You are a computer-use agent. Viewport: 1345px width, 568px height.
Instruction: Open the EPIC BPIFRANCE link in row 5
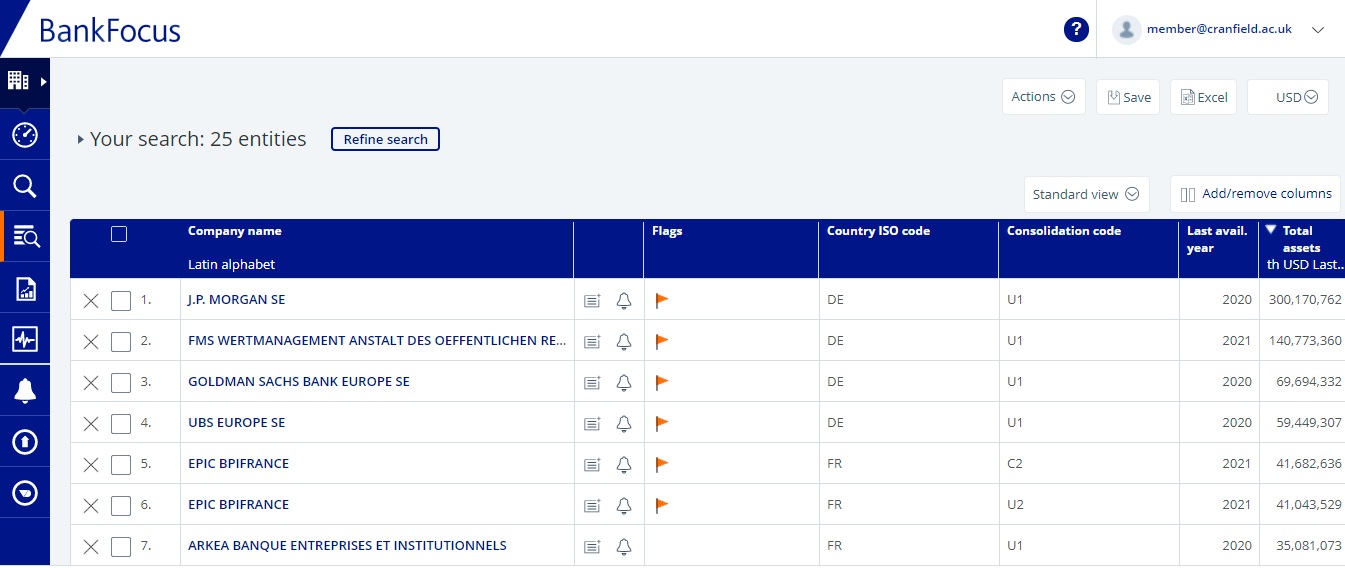click(x=238, y=464)
